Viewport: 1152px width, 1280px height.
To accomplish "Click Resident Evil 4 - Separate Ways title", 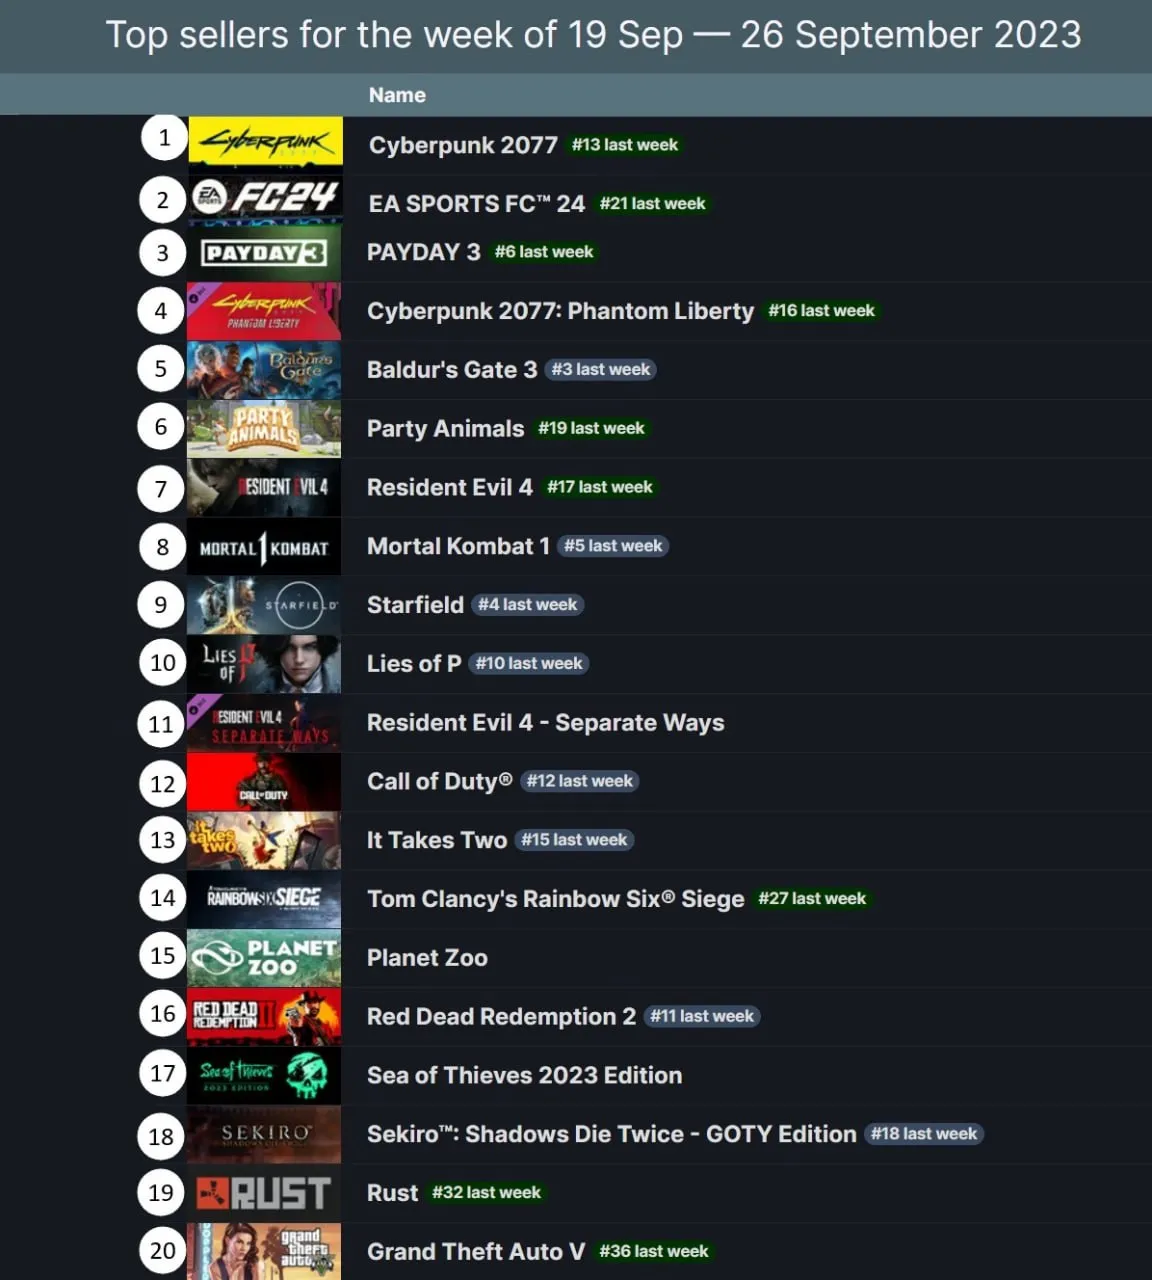I will click(545, 723).
